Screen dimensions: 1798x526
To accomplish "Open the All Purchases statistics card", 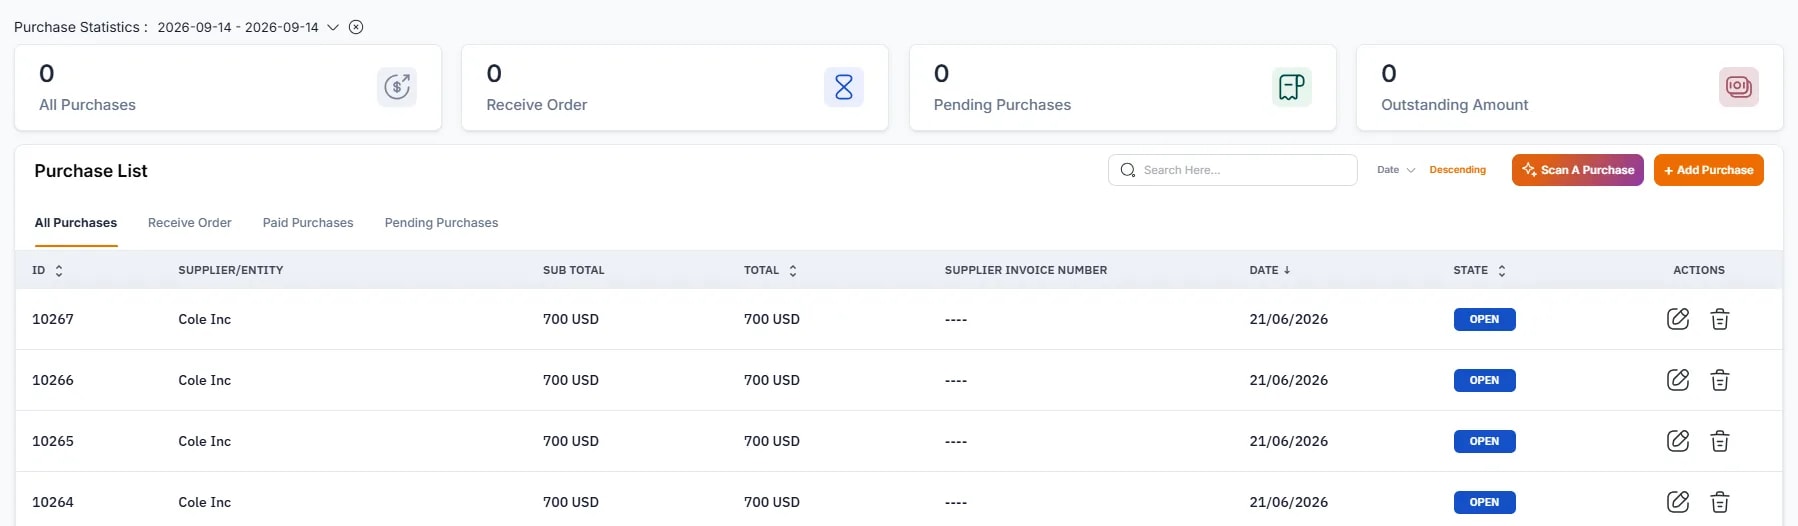I will pos(228,87).
